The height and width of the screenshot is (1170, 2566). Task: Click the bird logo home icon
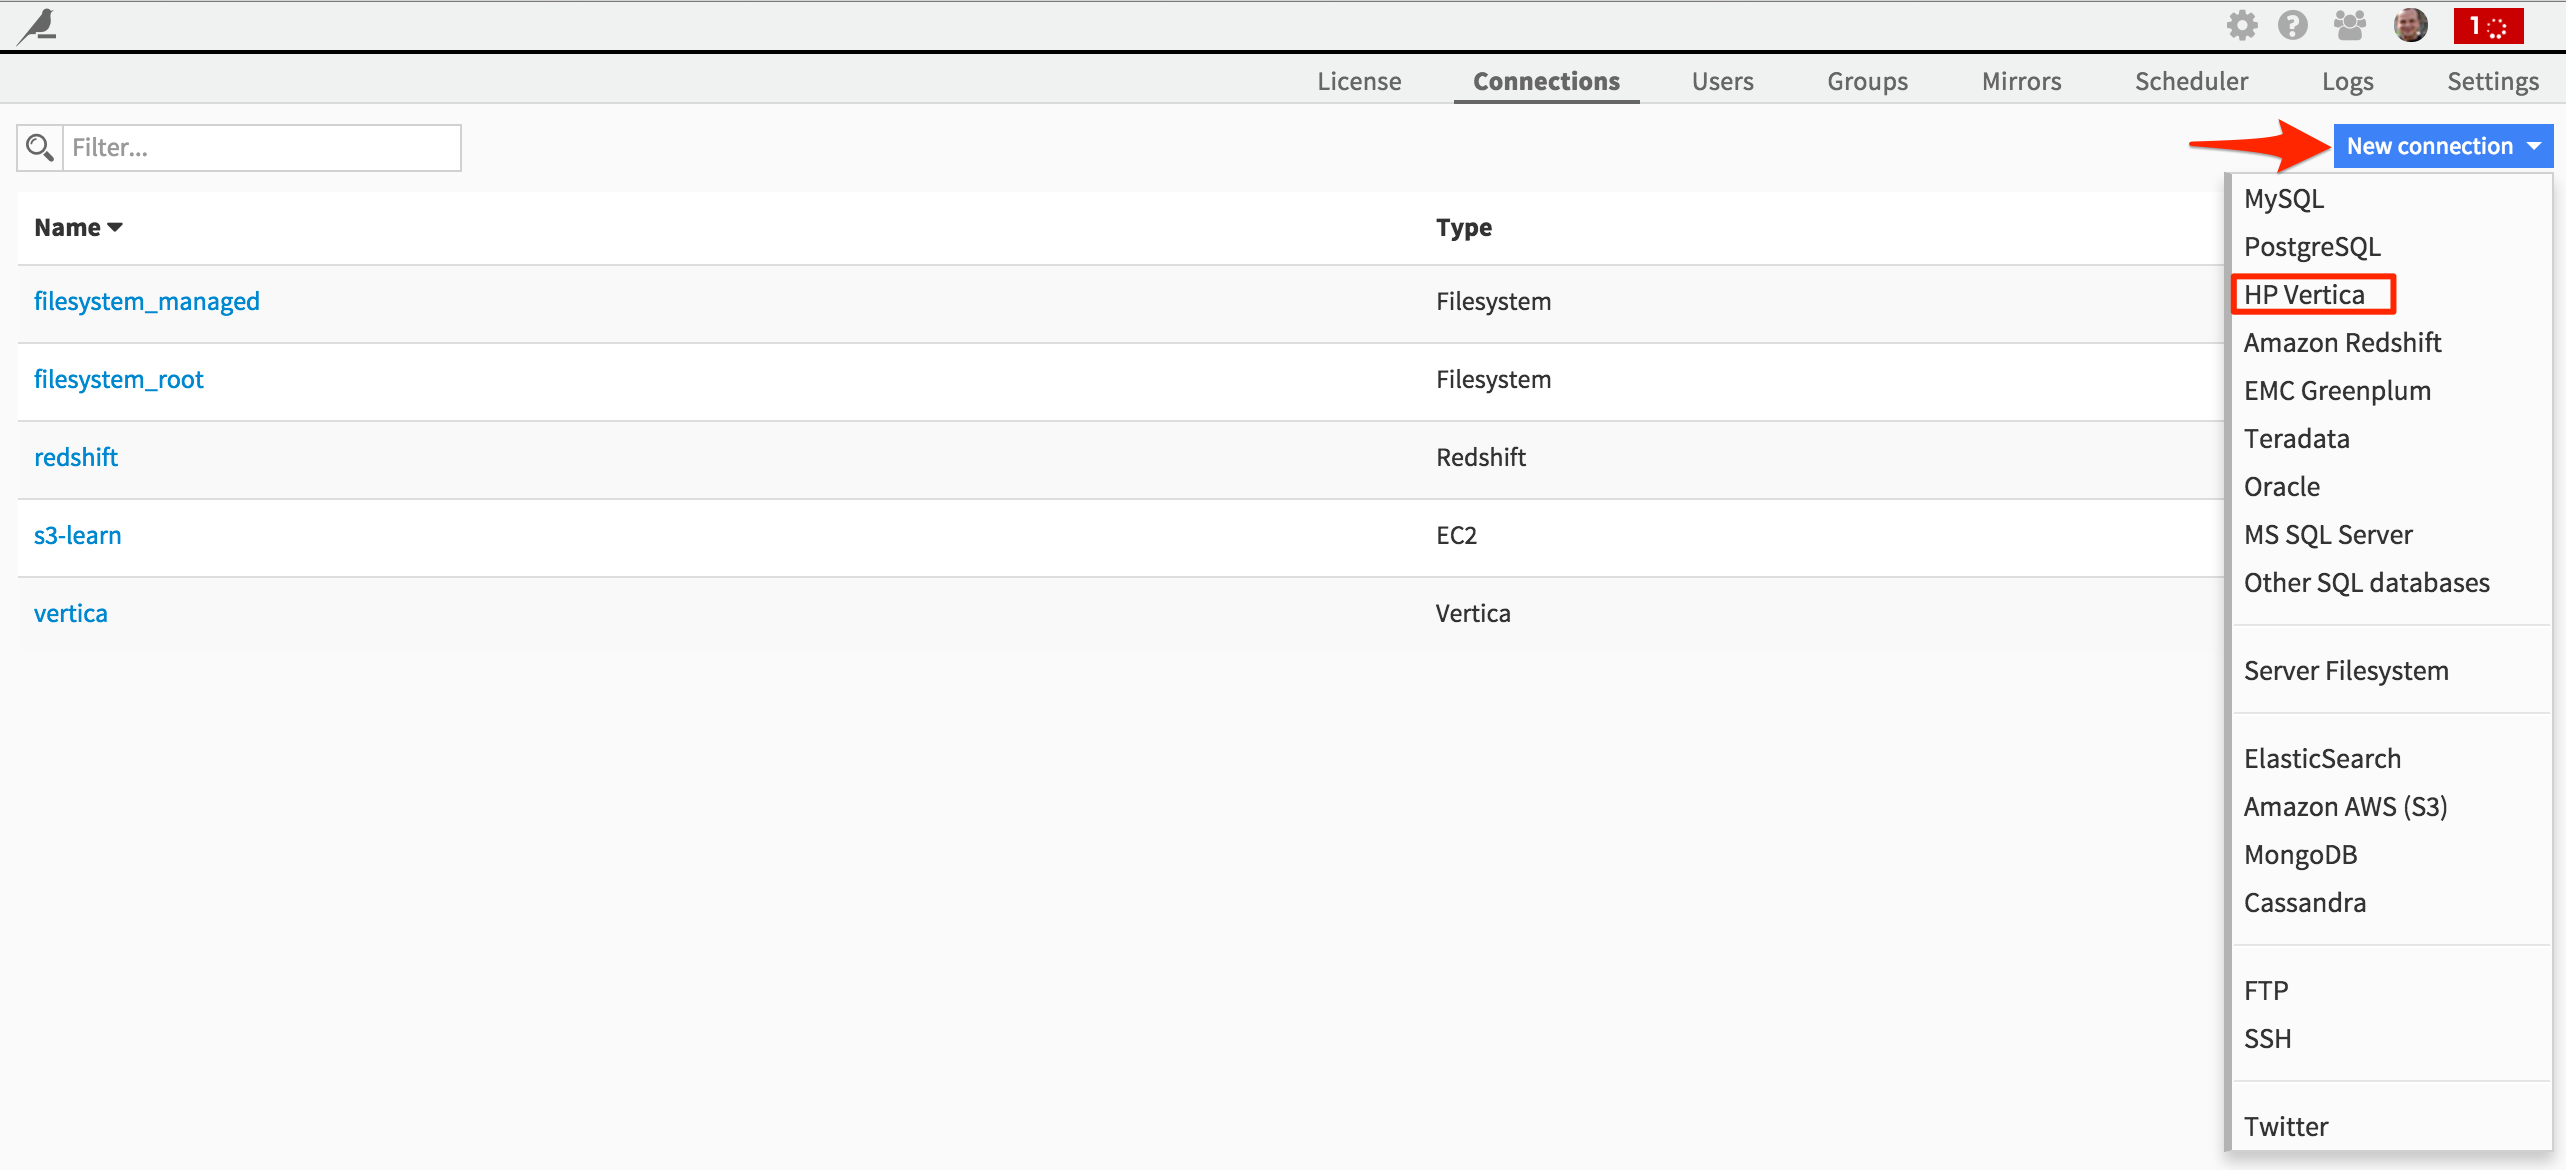point(38,26)
